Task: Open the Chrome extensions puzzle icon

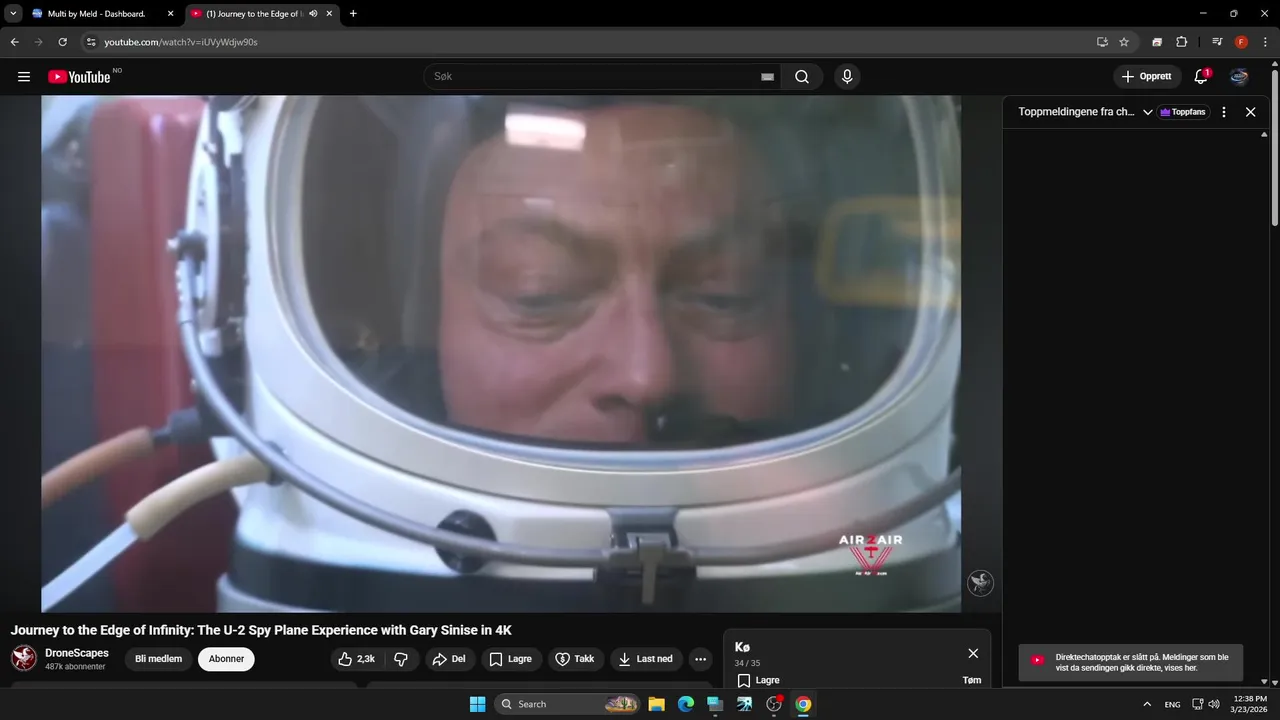Action: [1181, 42]
